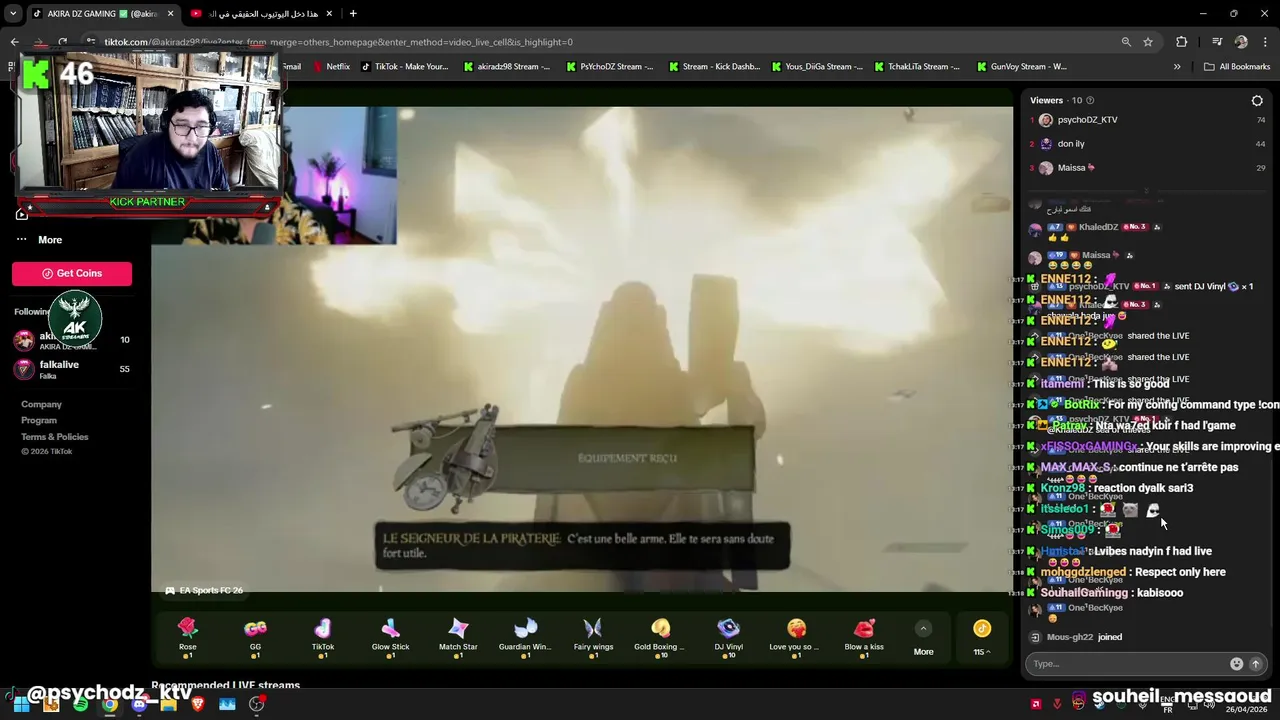The image size is (1280, 720).
Task: Open Stream - Kick Dashboard bookmark
Action: (713, 67)
